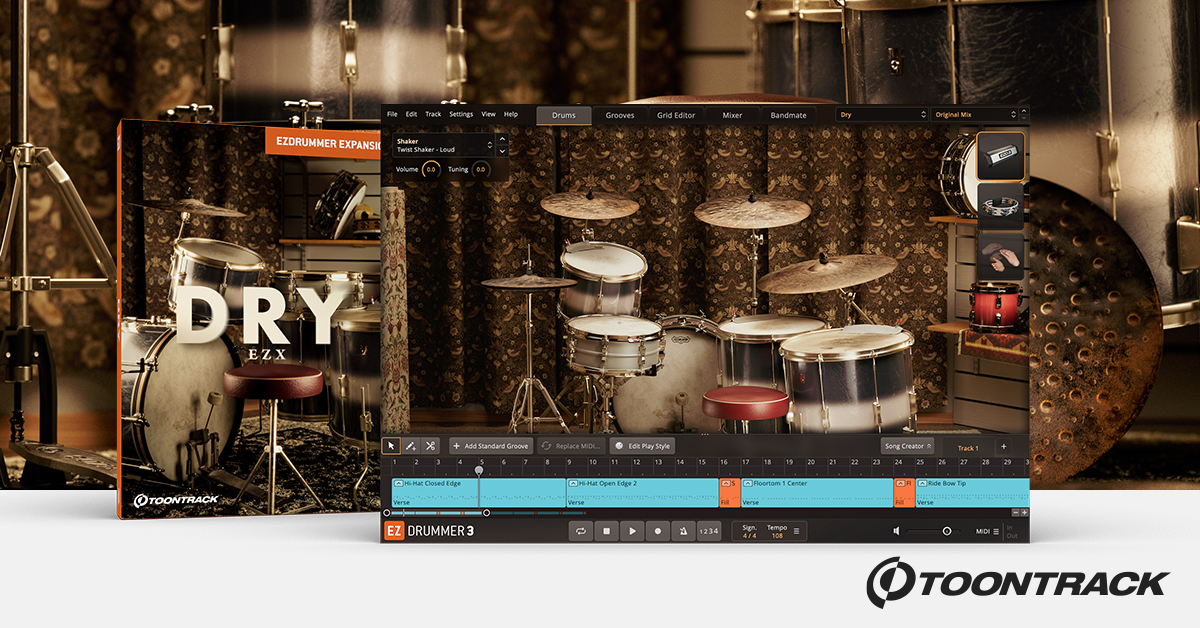Step to next shaker instrument with down arrow
Viewport: 1200px width, 628px height.
502,151
